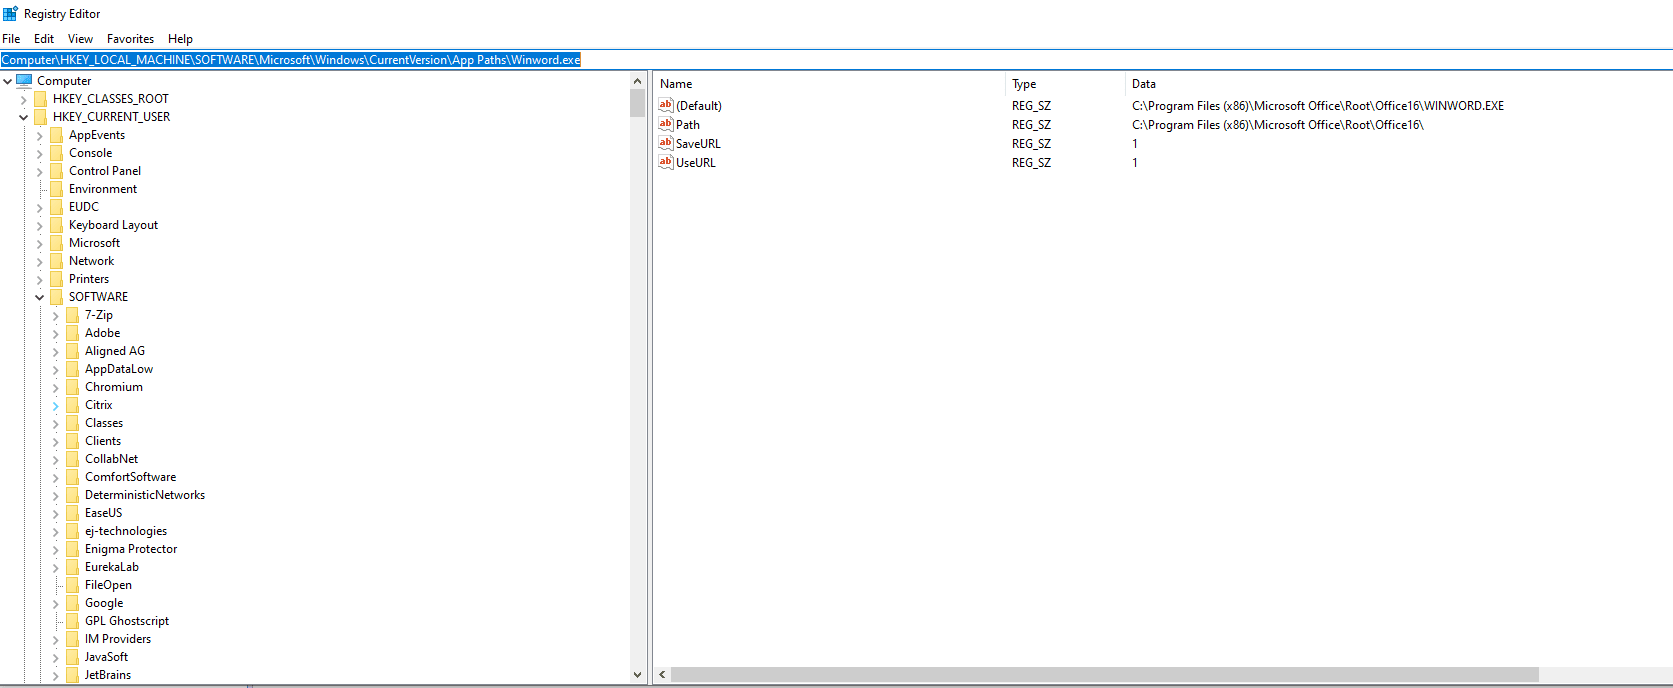
Task: Expand the Aligned AG key
Action: coord(56,351)
